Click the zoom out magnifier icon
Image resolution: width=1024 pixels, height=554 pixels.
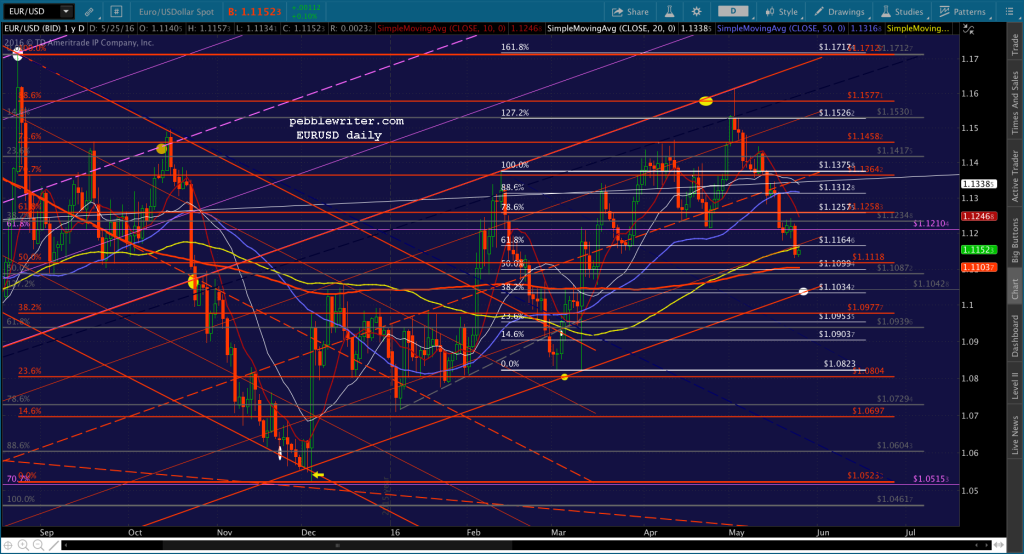[x=38, y=545]
